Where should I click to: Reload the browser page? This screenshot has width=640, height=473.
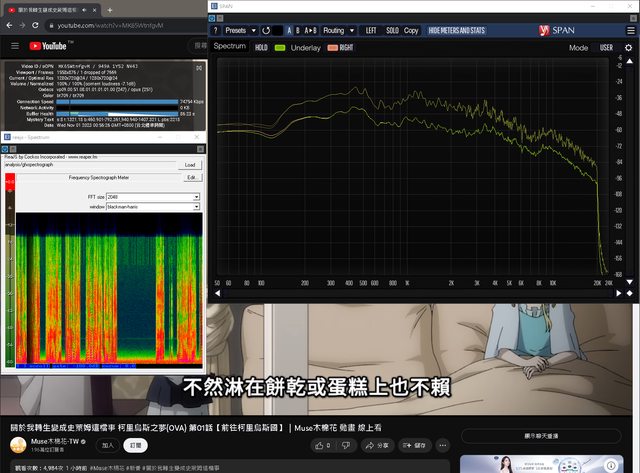[x=36, y=25]
